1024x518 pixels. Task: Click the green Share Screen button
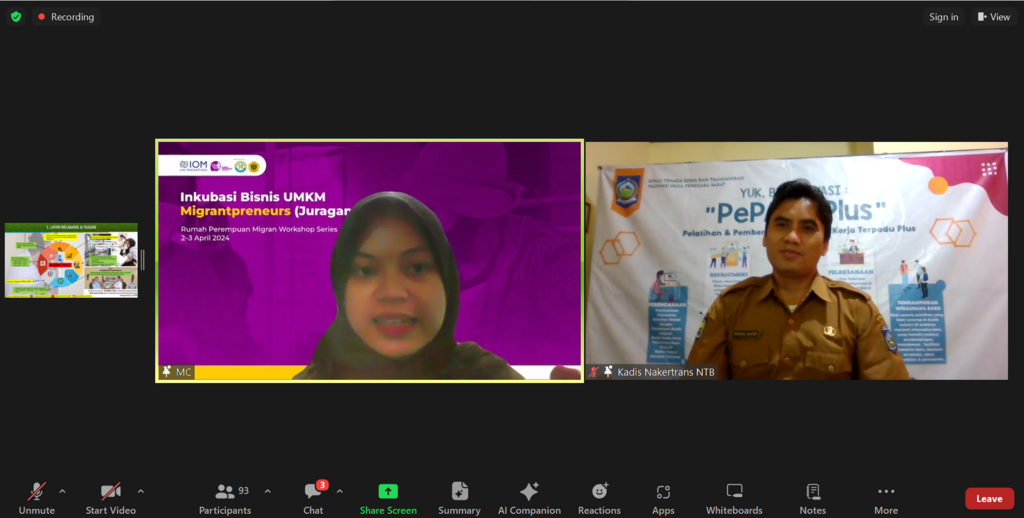tap(388, 497)
